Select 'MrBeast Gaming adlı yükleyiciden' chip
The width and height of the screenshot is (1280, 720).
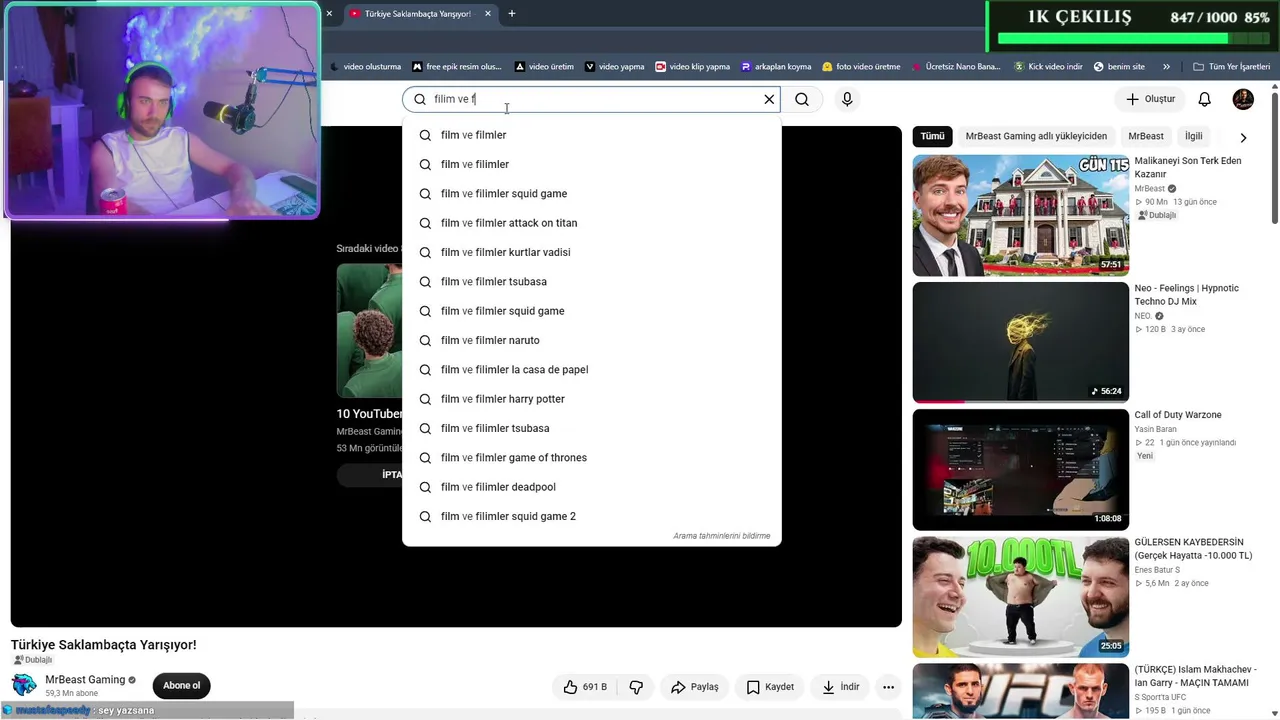pyautogui.click(x=1036, y=136)
